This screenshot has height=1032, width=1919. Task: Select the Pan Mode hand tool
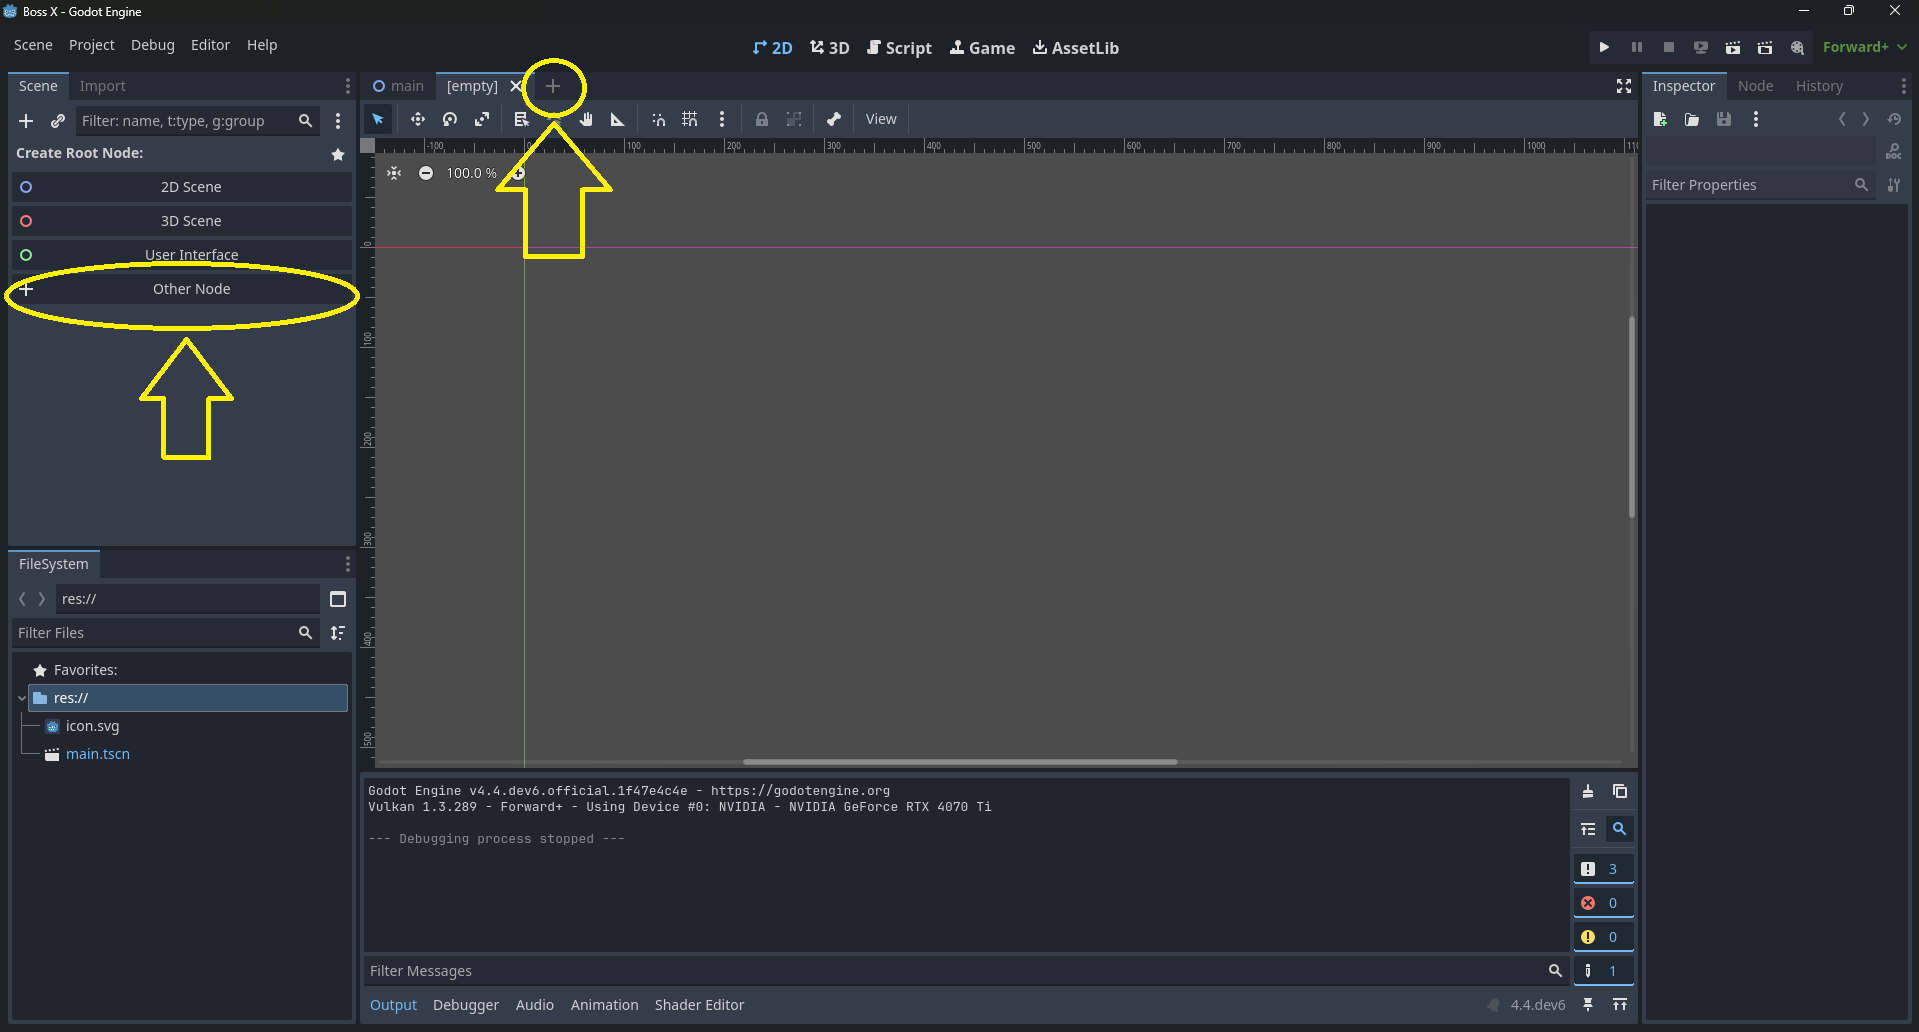586,119
